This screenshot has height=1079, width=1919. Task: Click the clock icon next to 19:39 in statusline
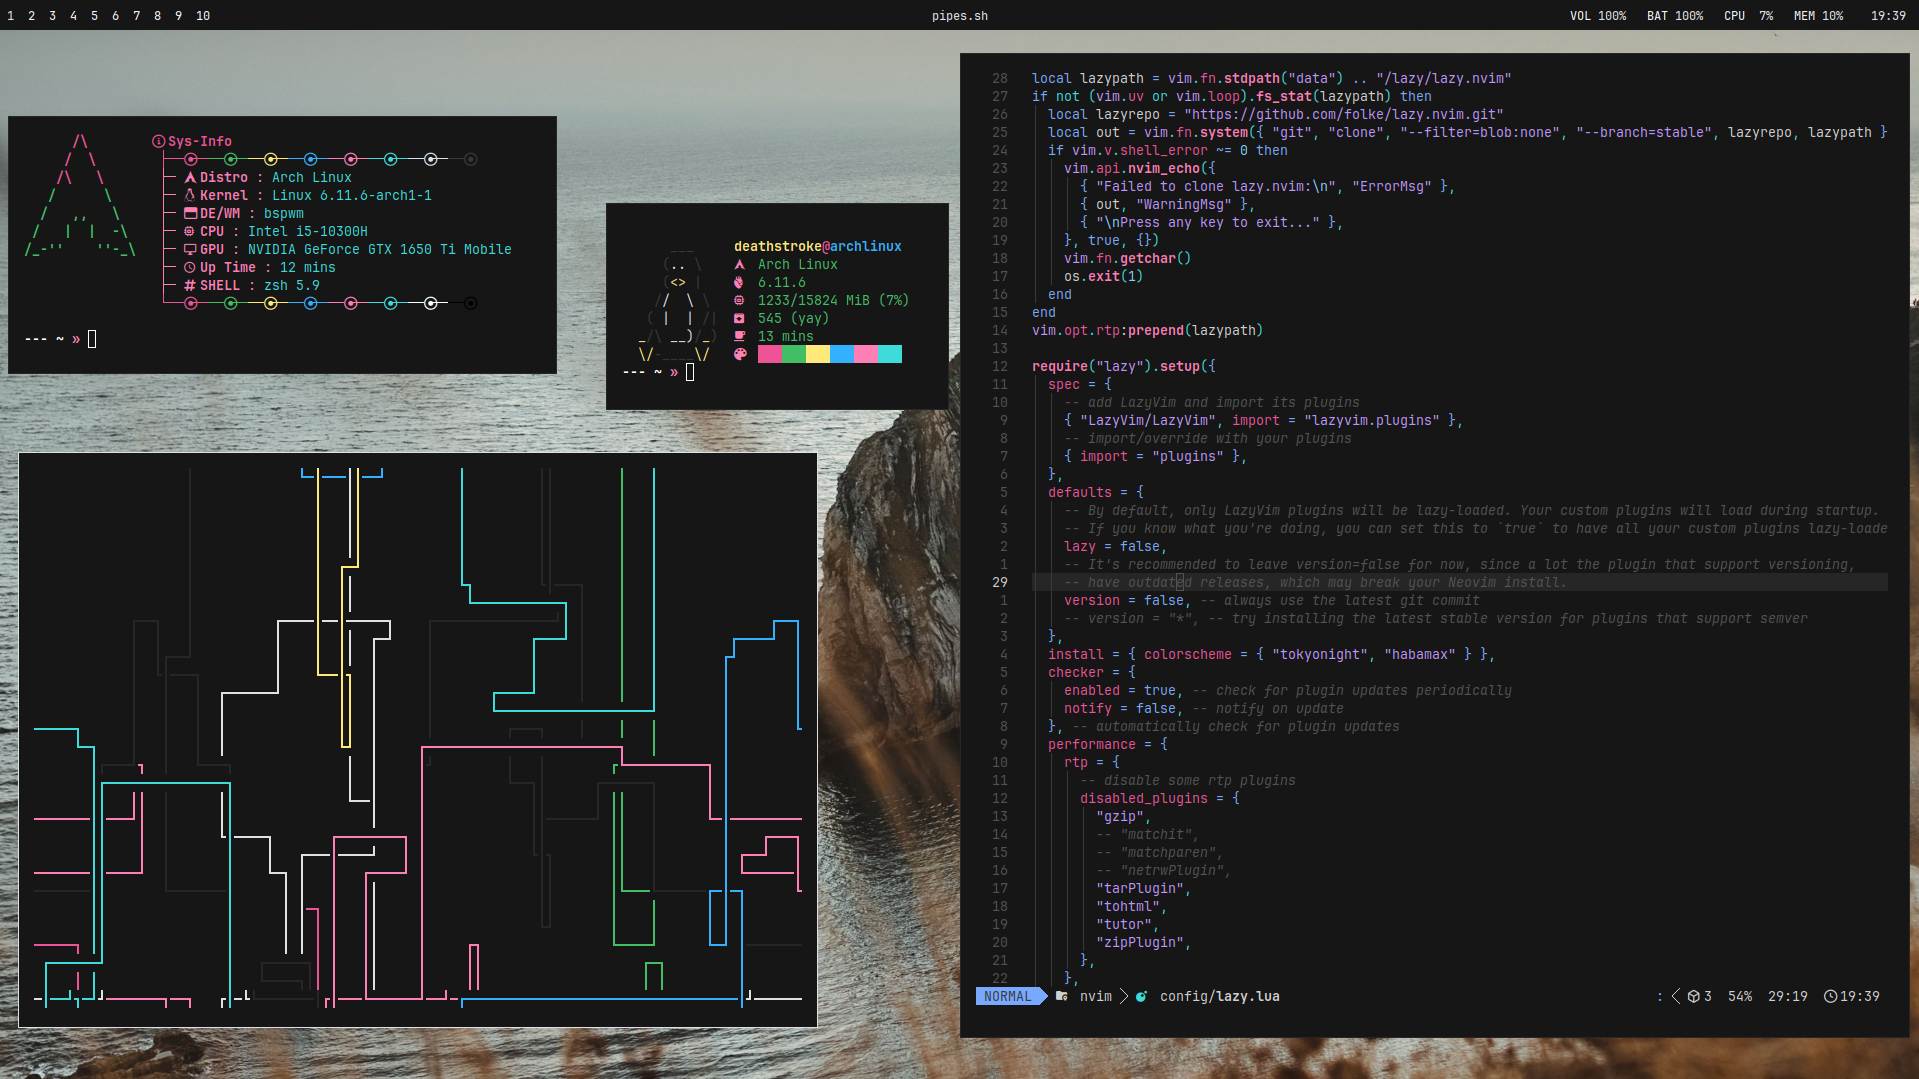1830,996
